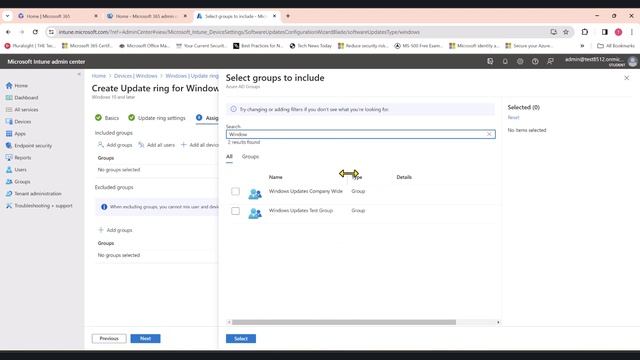Show more bookmarks chevron

tap(582, 46)
